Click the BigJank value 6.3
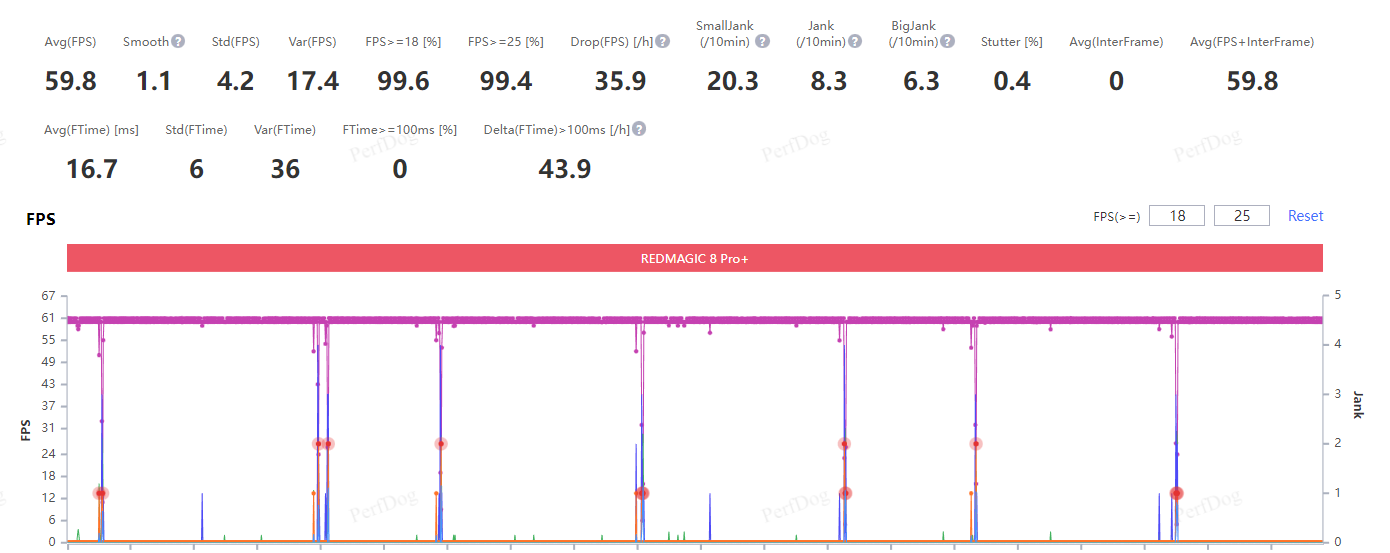Screen dimensions: 1390x553 (921, 81)
